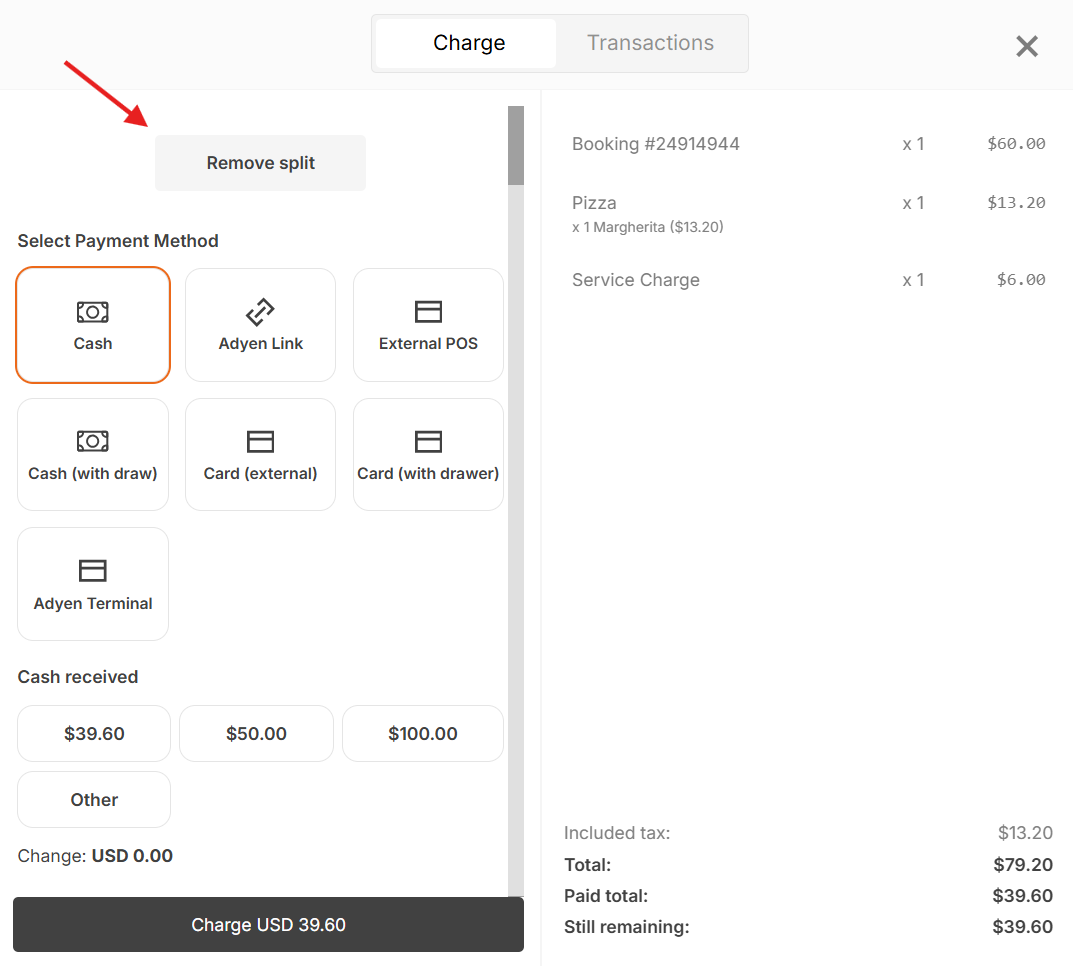Image resolution: width=1073 pixels, height=966 pixels.
Task: Close the charge dialog with X
Action: coord(1026,47)
